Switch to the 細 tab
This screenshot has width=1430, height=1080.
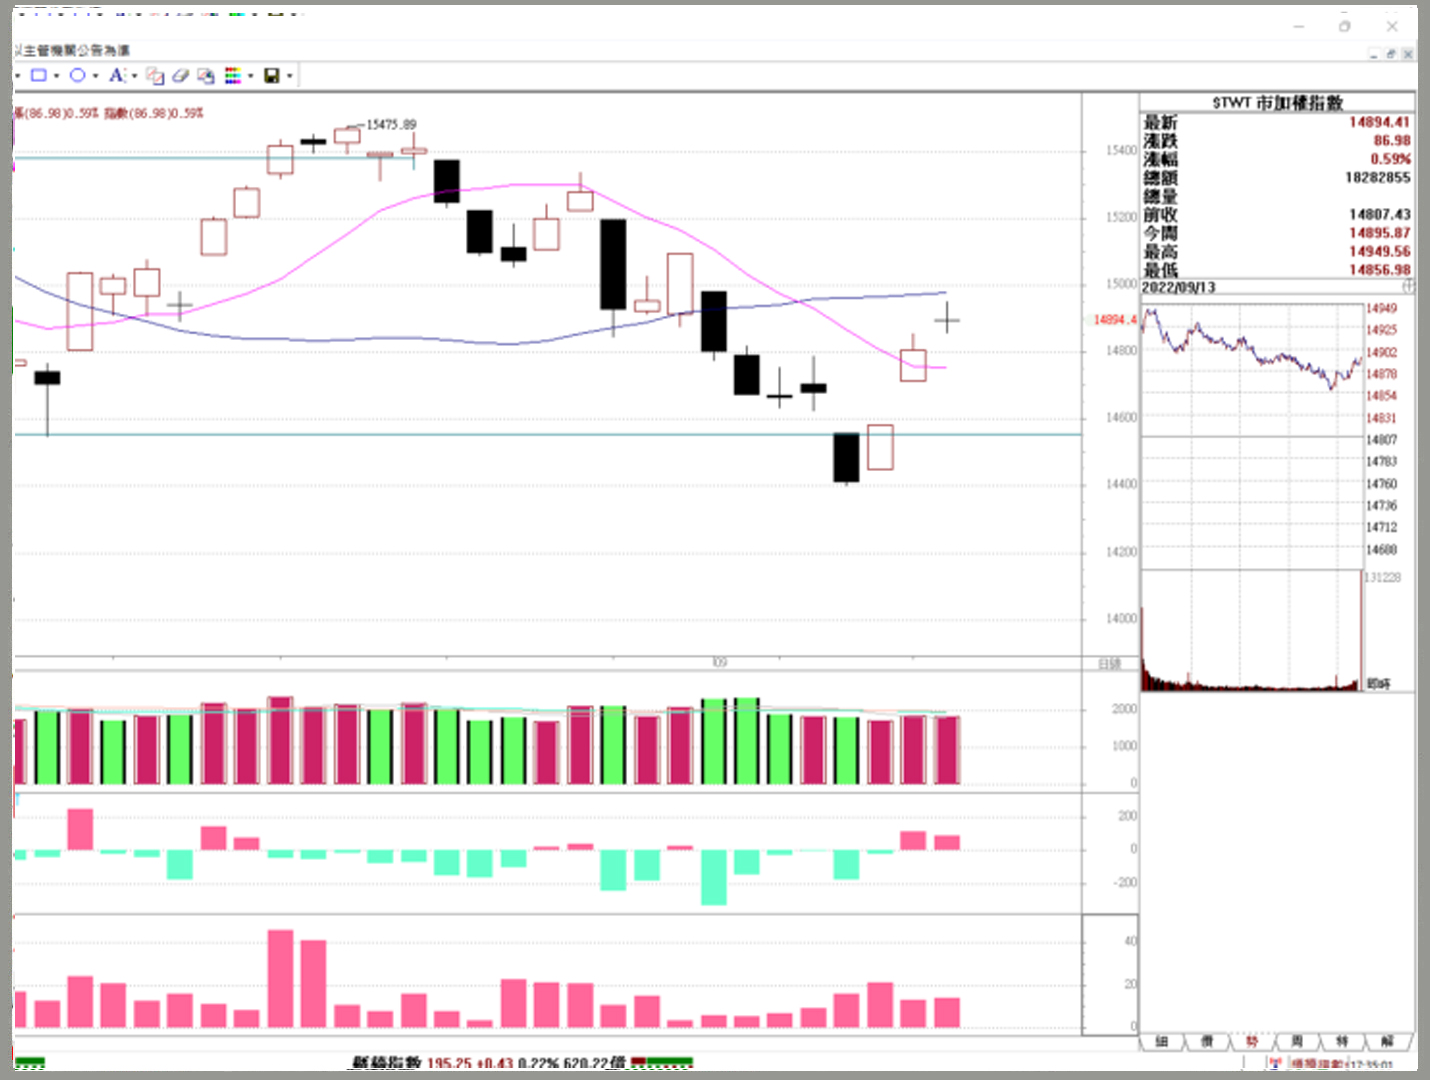[x=1162, y=1041]
